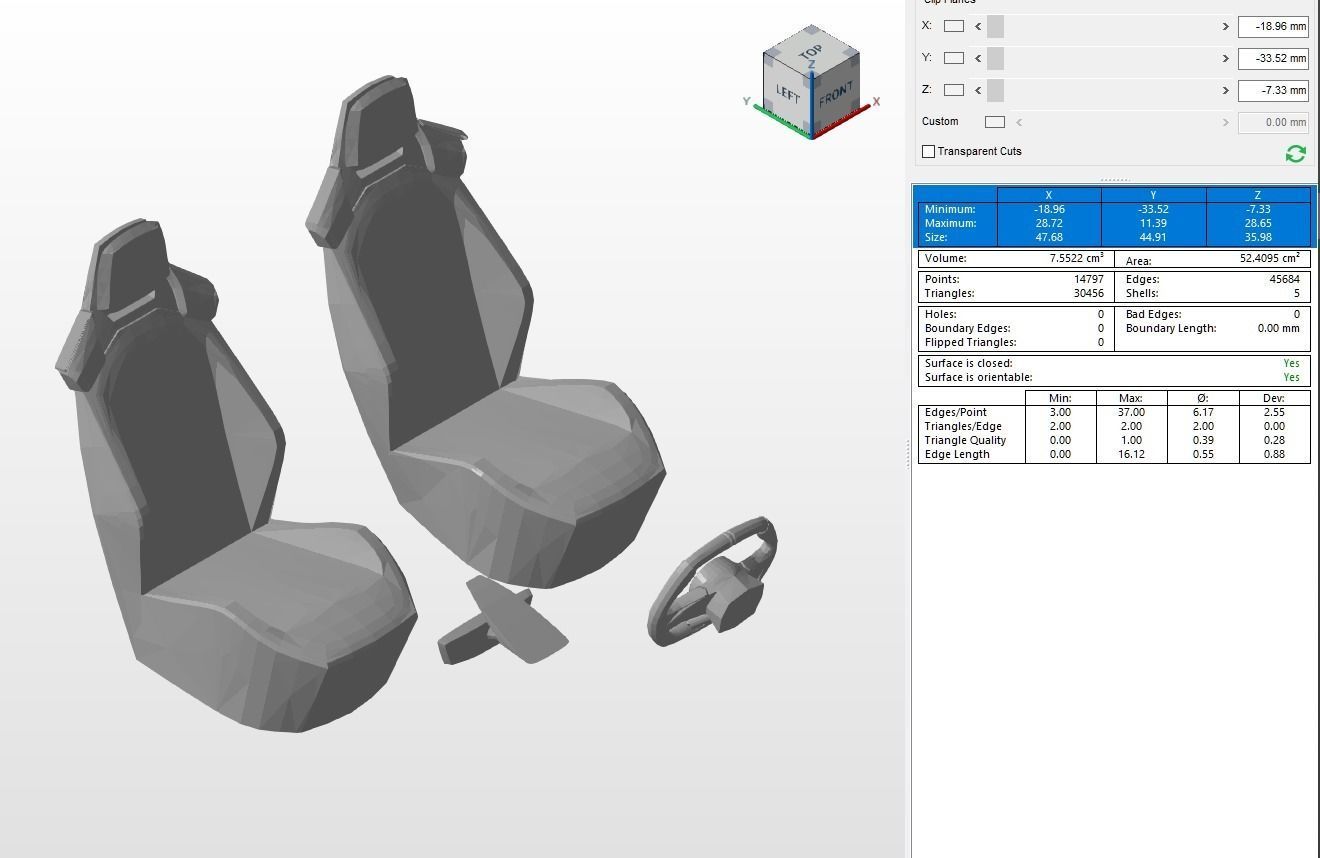Screen dimensions: 1320x858
Task: Click the Y clip plane right arrow
Action: click(1225, 59)
